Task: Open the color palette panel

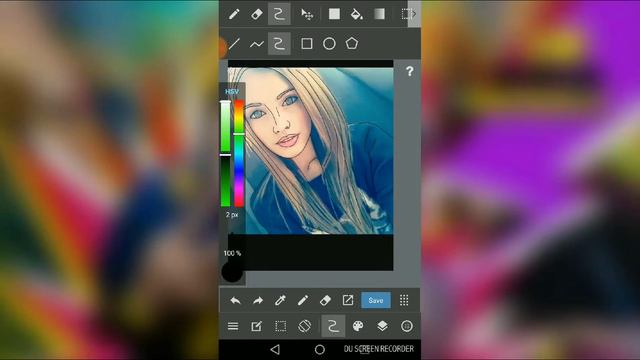Action: point(358,326)
